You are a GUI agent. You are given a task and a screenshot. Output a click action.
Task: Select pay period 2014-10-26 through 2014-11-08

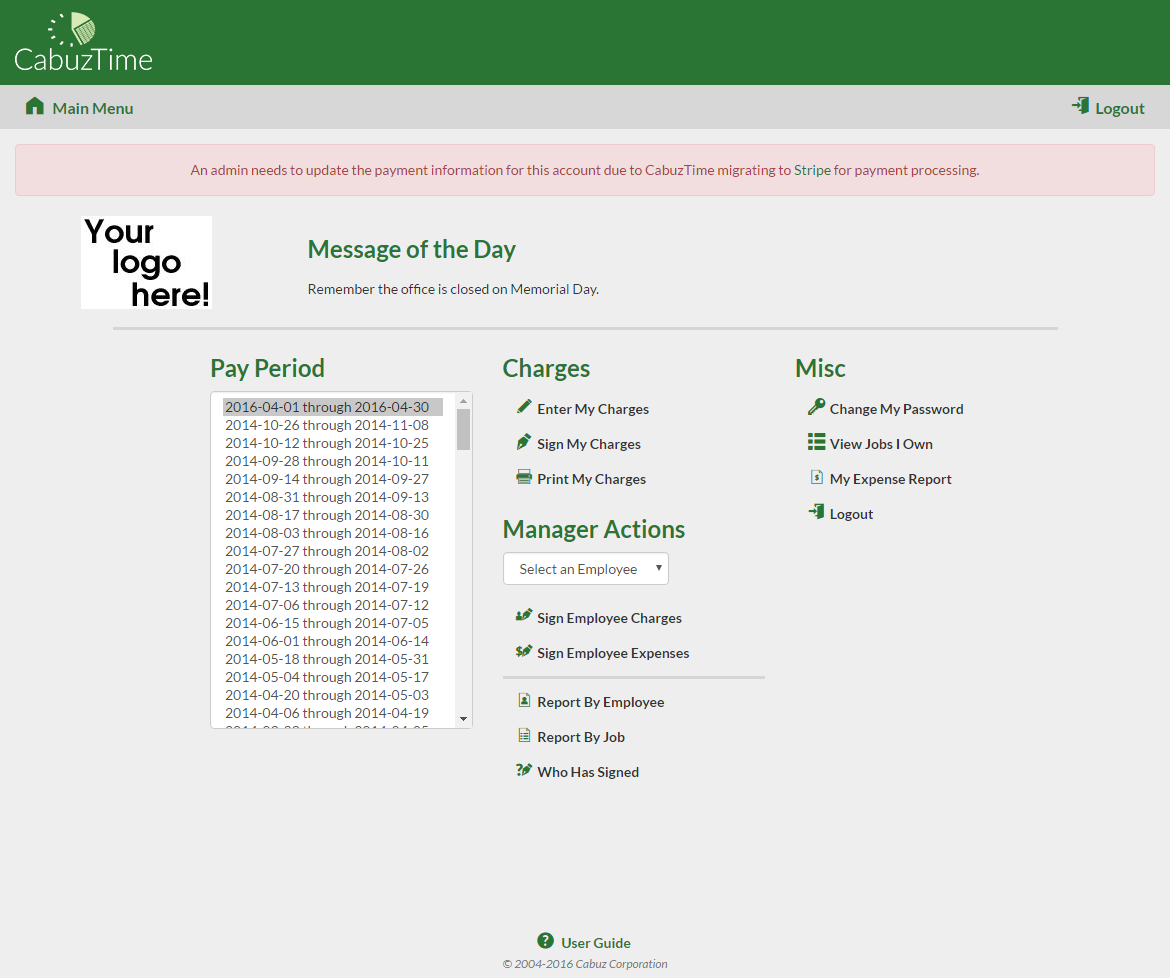326,424
